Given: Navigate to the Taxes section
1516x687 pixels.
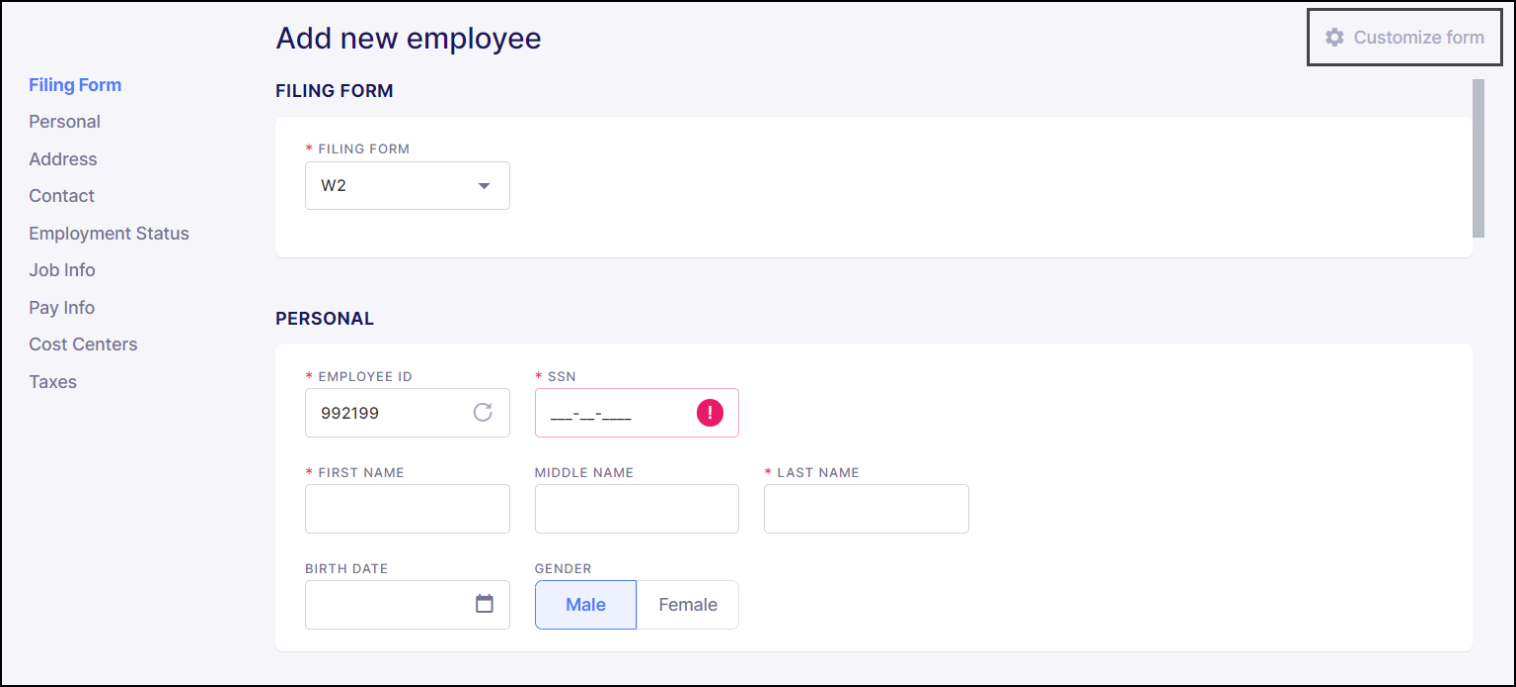Looking at the screenshot, I should click(x=52, y=381).
